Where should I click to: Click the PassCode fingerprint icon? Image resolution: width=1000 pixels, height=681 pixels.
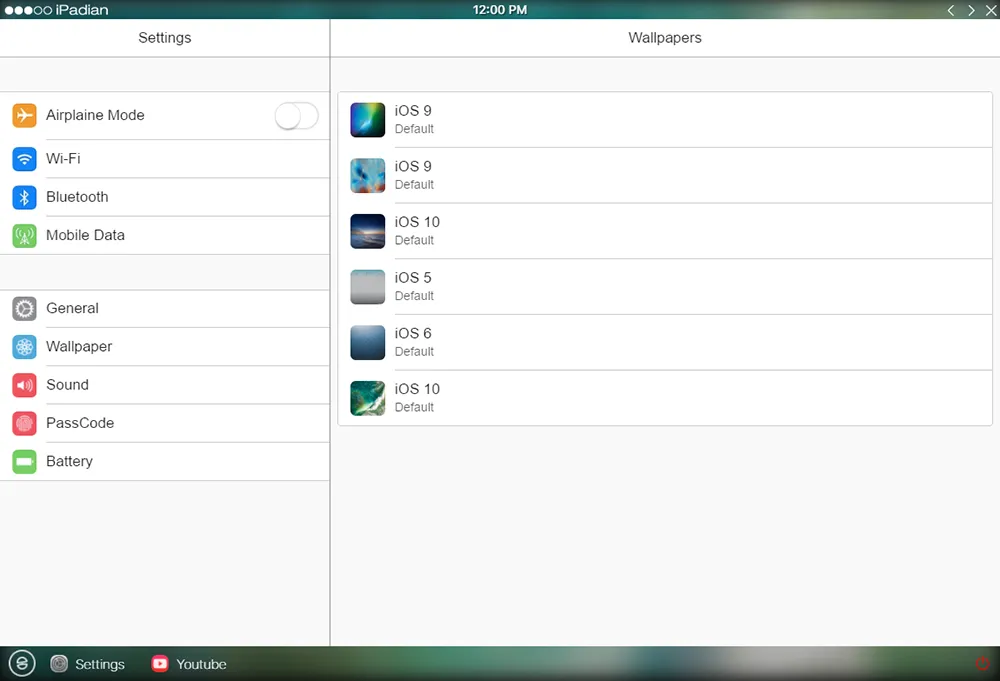(x=24, y=423)
